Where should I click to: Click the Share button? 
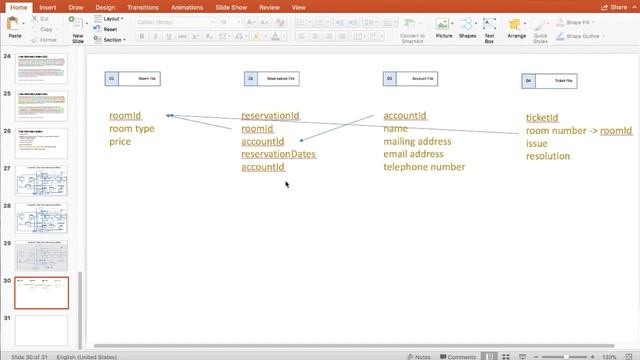615,7
